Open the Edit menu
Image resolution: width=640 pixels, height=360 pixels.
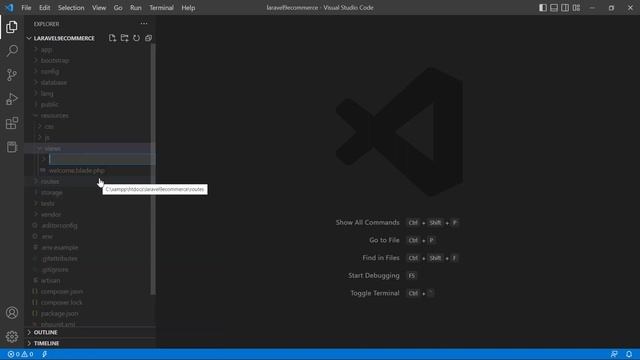pyautogui.click(x=44, y=8)
